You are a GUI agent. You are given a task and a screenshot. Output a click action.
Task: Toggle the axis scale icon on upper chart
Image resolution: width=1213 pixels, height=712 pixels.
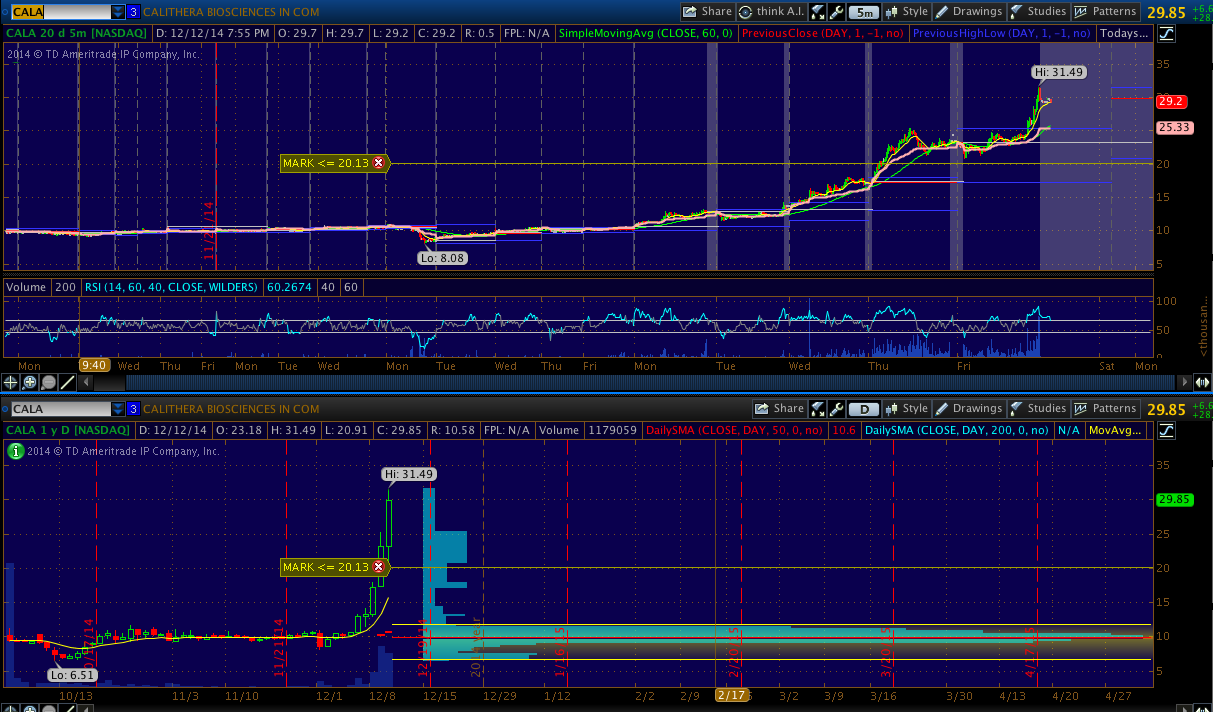1167,33
